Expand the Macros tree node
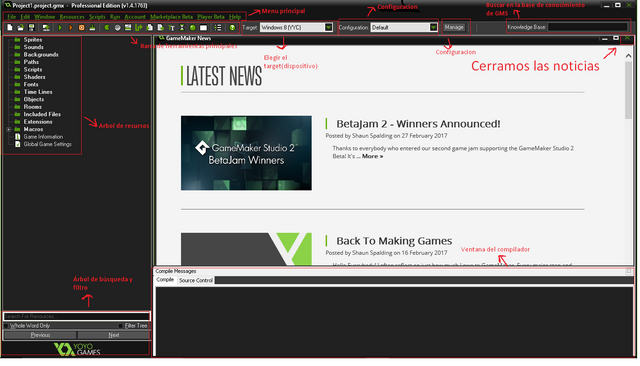The height and width of the screenshot is (366, 640). pyautogui.click(x=9, y=129)
